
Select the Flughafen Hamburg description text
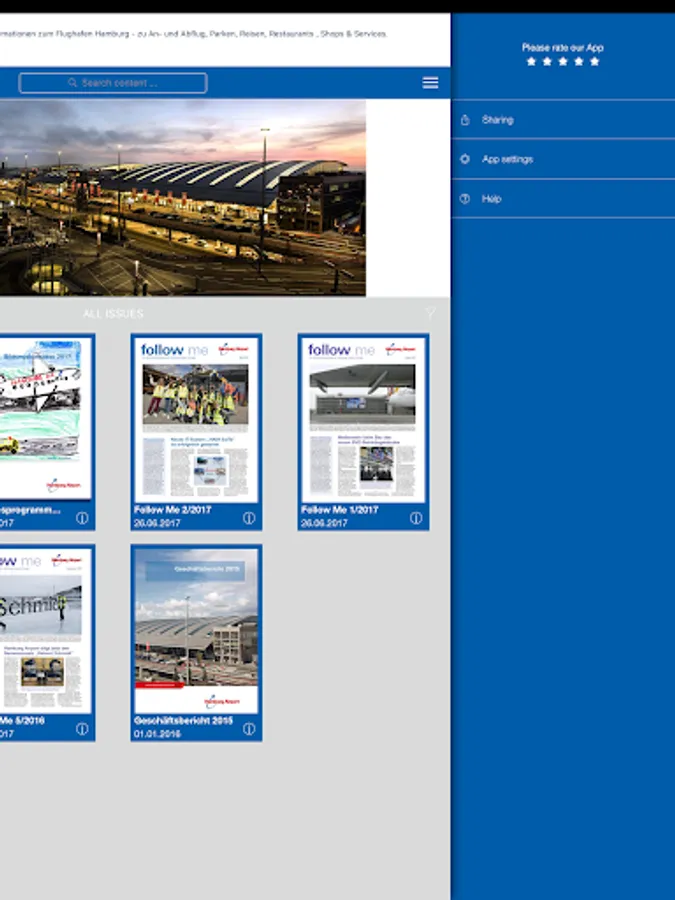pyautogui.click(x=193, y=34)
